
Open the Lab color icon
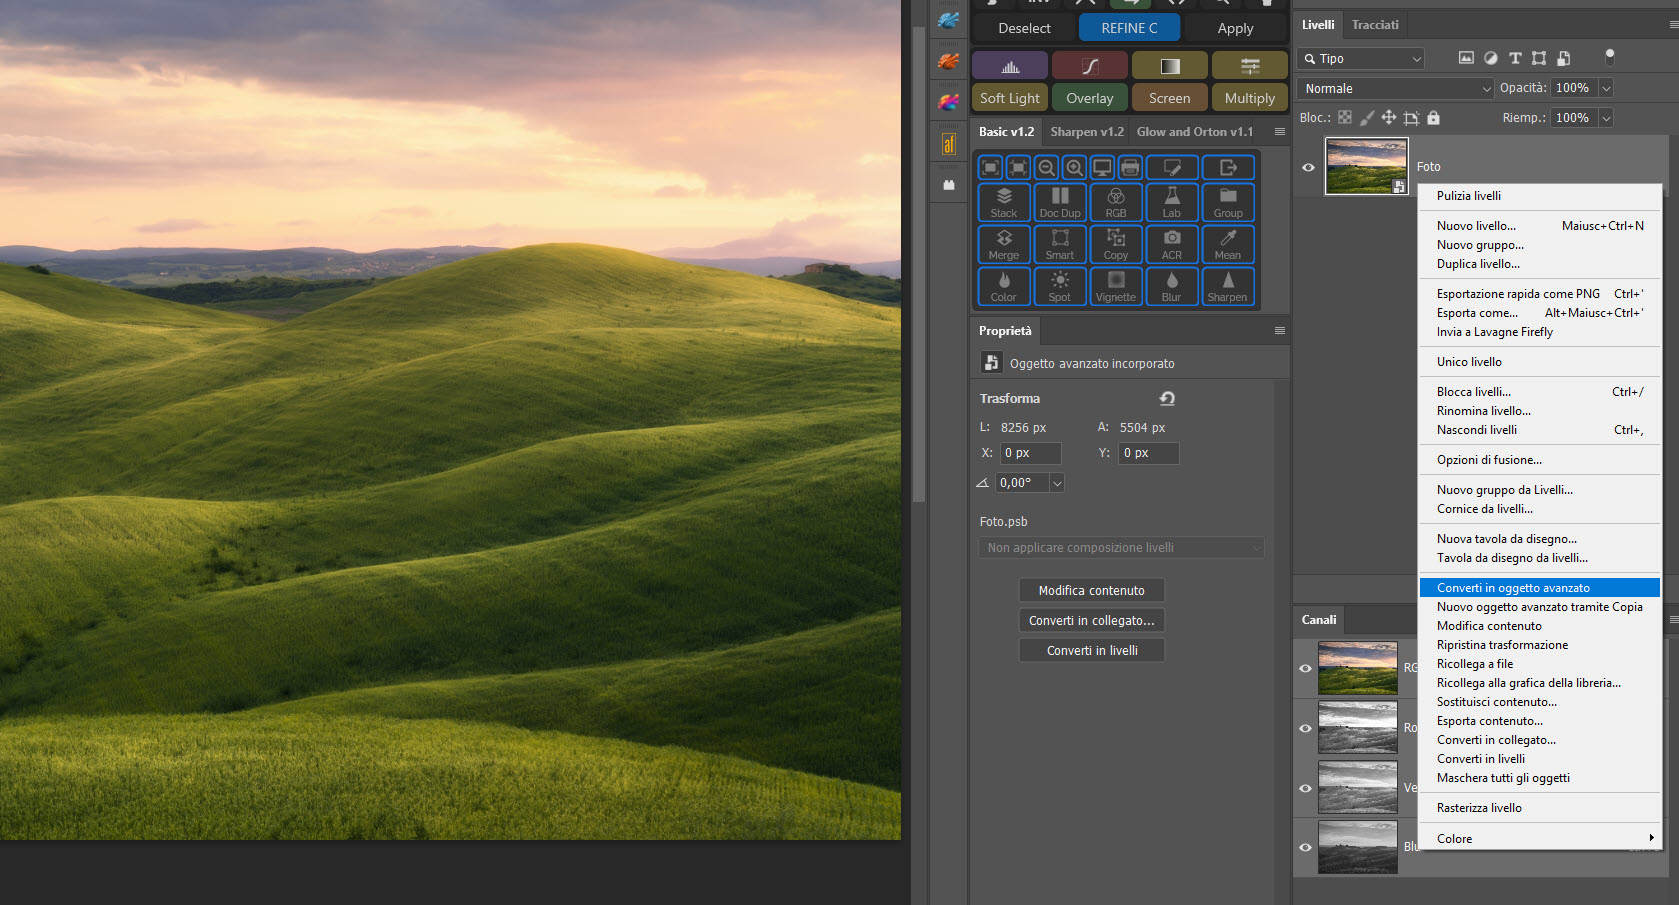click(x=1171, y=202)
